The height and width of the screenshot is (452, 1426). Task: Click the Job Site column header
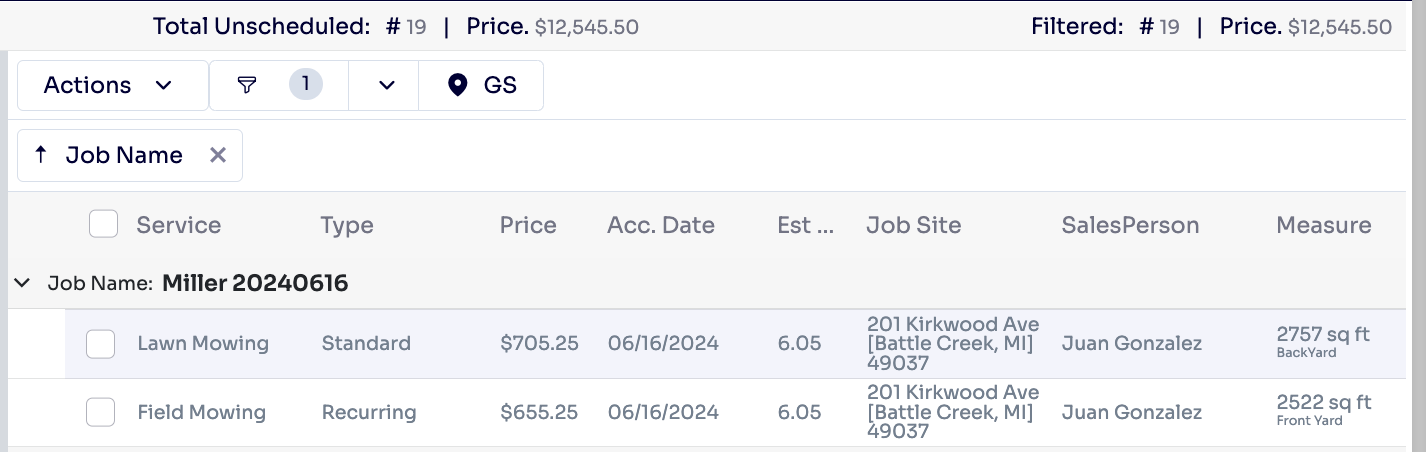click(x=913, y=225)
